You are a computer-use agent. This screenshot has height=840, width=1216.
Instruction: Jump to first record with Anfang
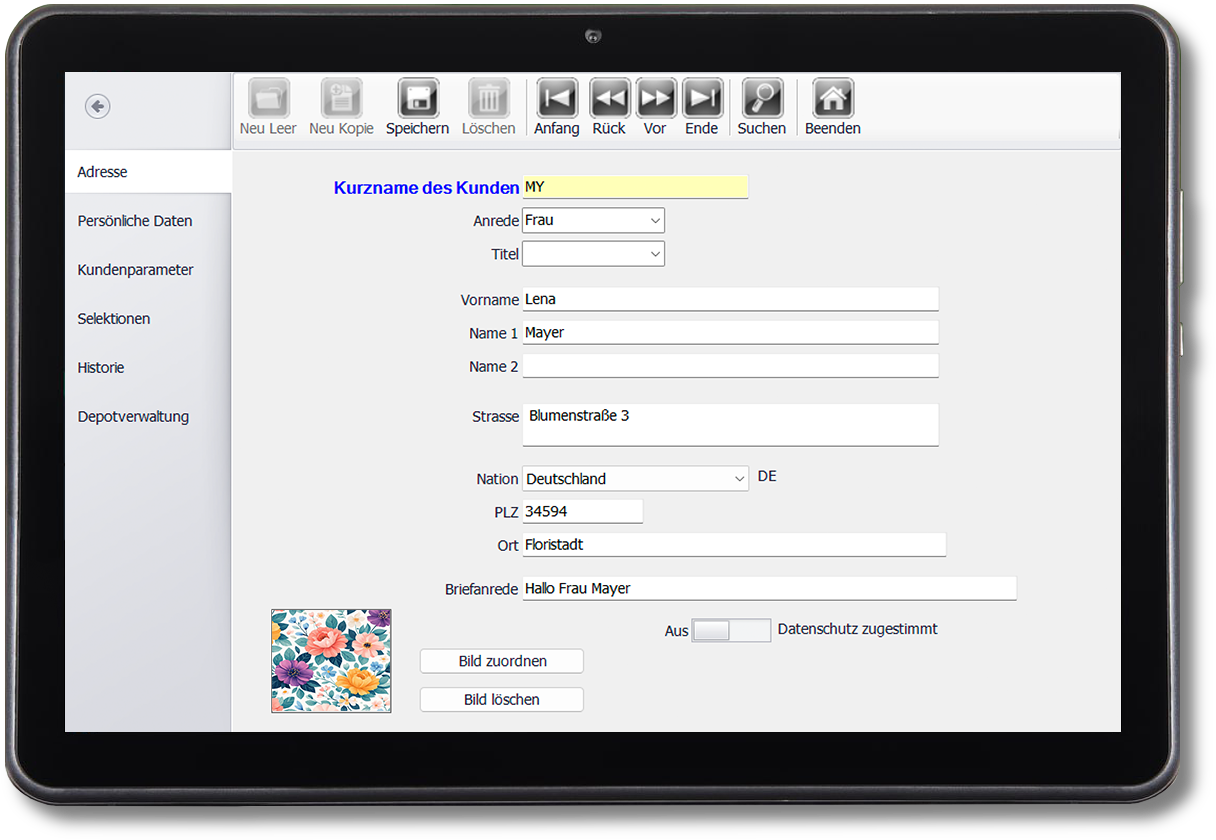pyautogui.click(x=557, y=99)
